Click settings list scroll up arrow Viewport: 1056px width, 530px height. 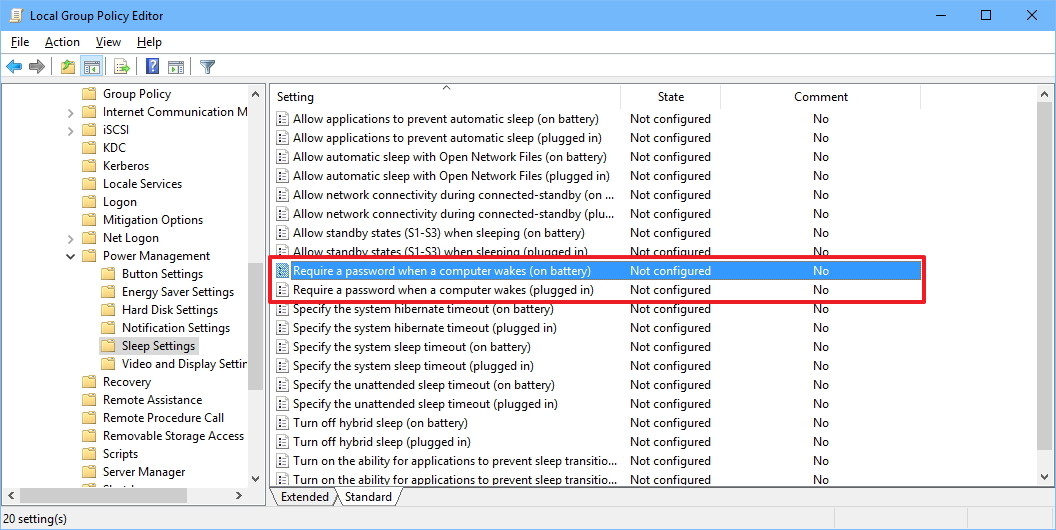tap(1045, 94)
